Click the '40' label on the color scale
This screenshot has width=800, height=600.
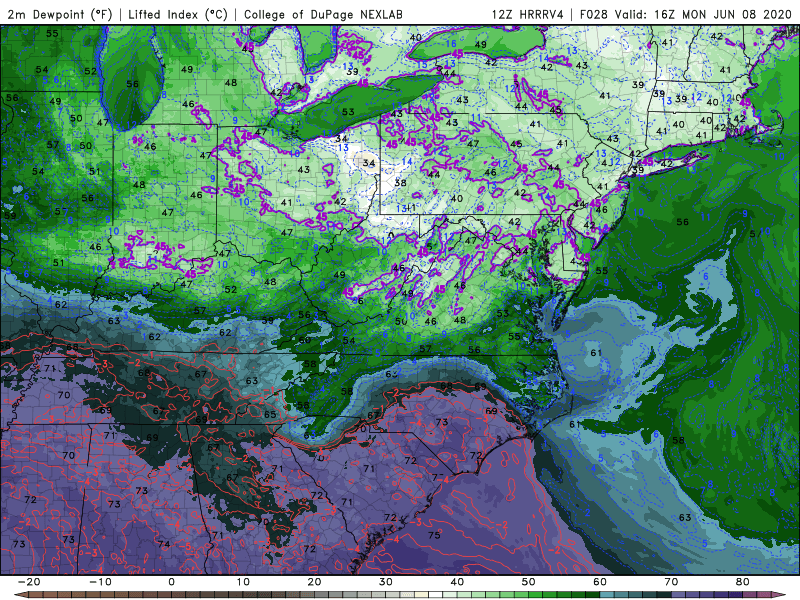pyautogui.click(x=457, y=582)
